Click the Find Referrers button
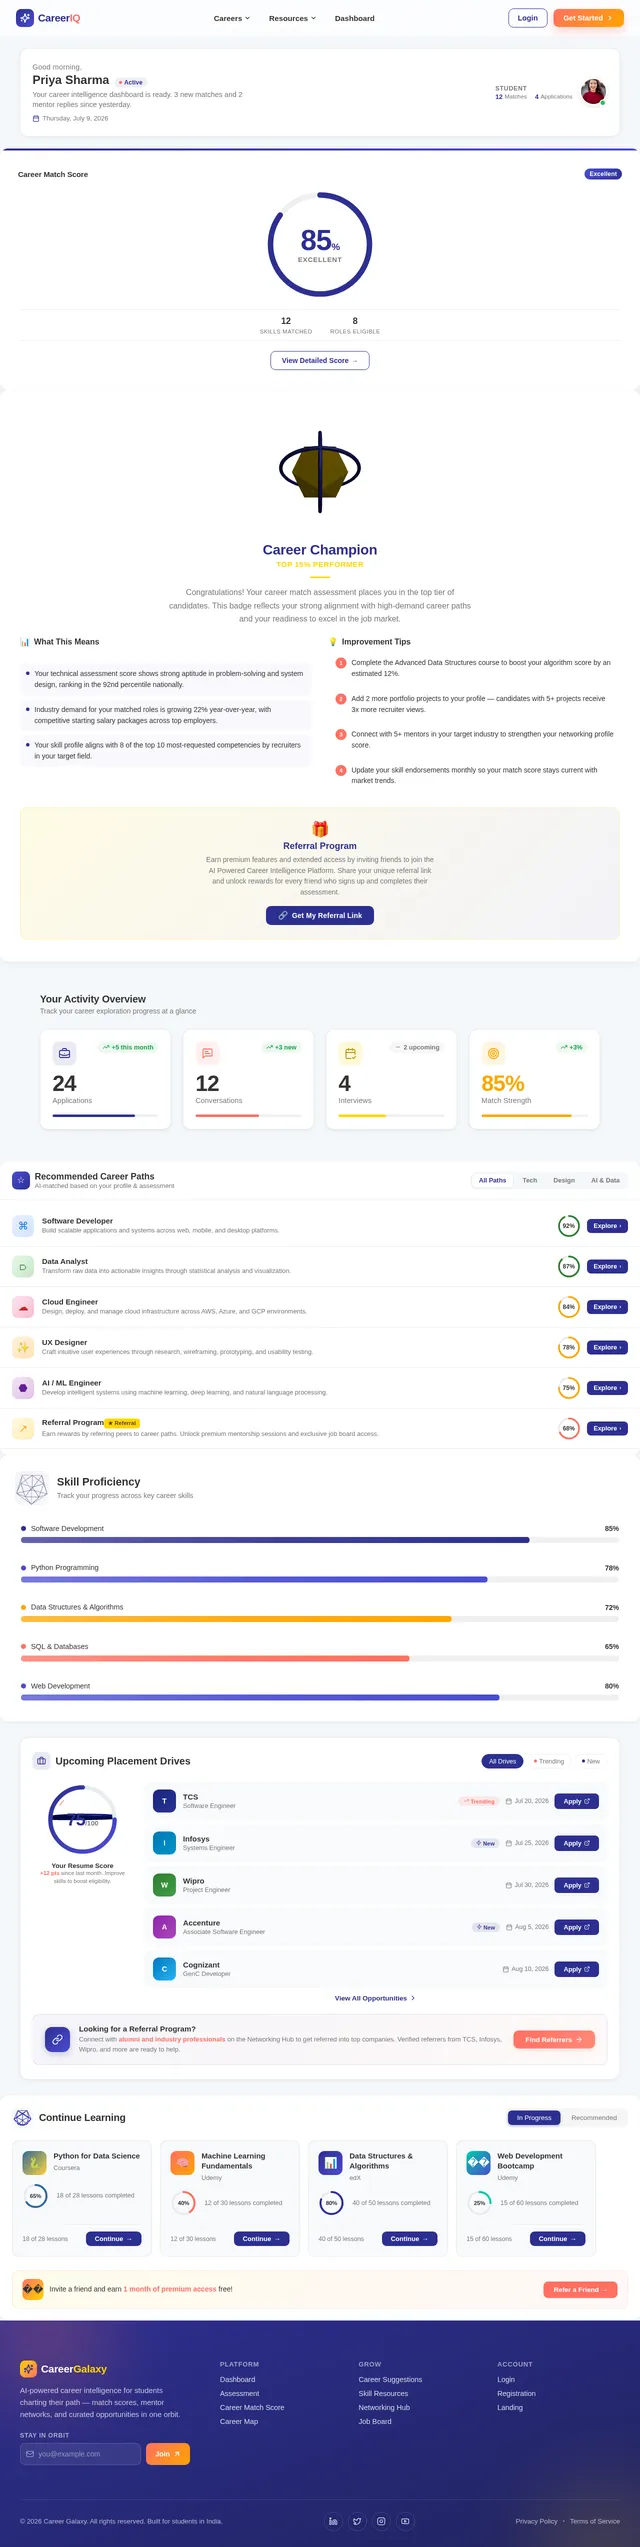640x2547 pixels. point(554,2039)
